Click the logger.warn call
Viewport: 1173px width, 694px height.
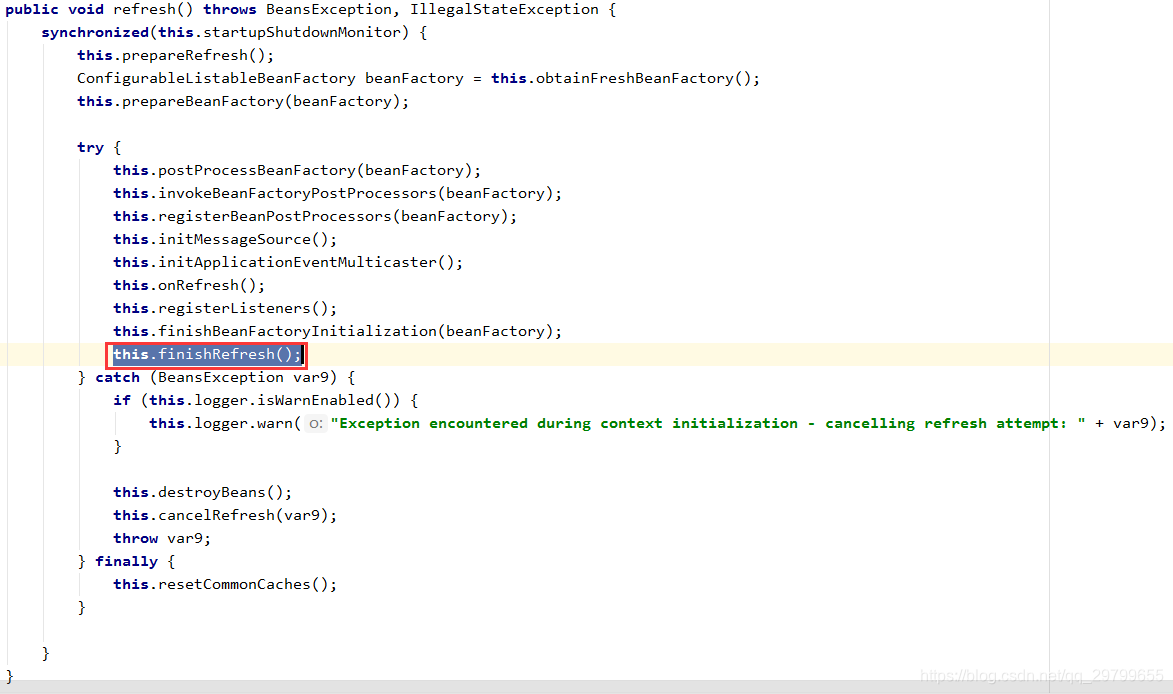coord(224,424)
